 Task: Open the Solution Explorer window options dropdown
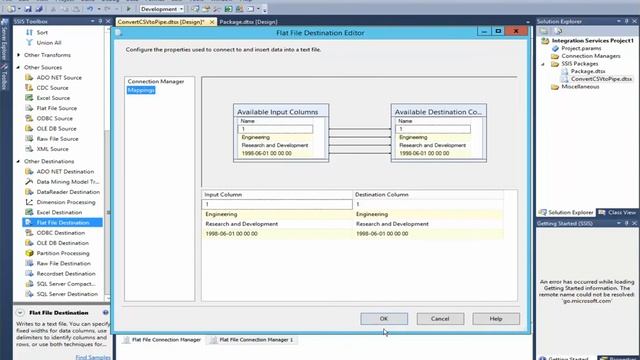click(x=619, y=21)
